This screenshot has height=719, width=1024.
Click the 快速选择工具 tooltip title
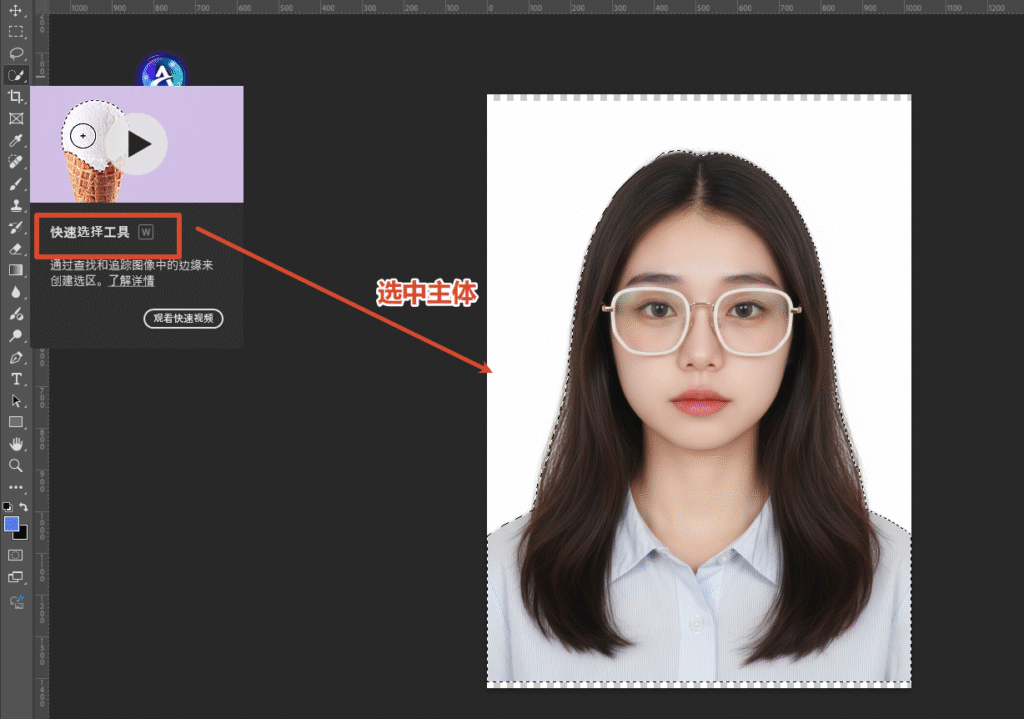pyautogui.click(x=89, y=232)
